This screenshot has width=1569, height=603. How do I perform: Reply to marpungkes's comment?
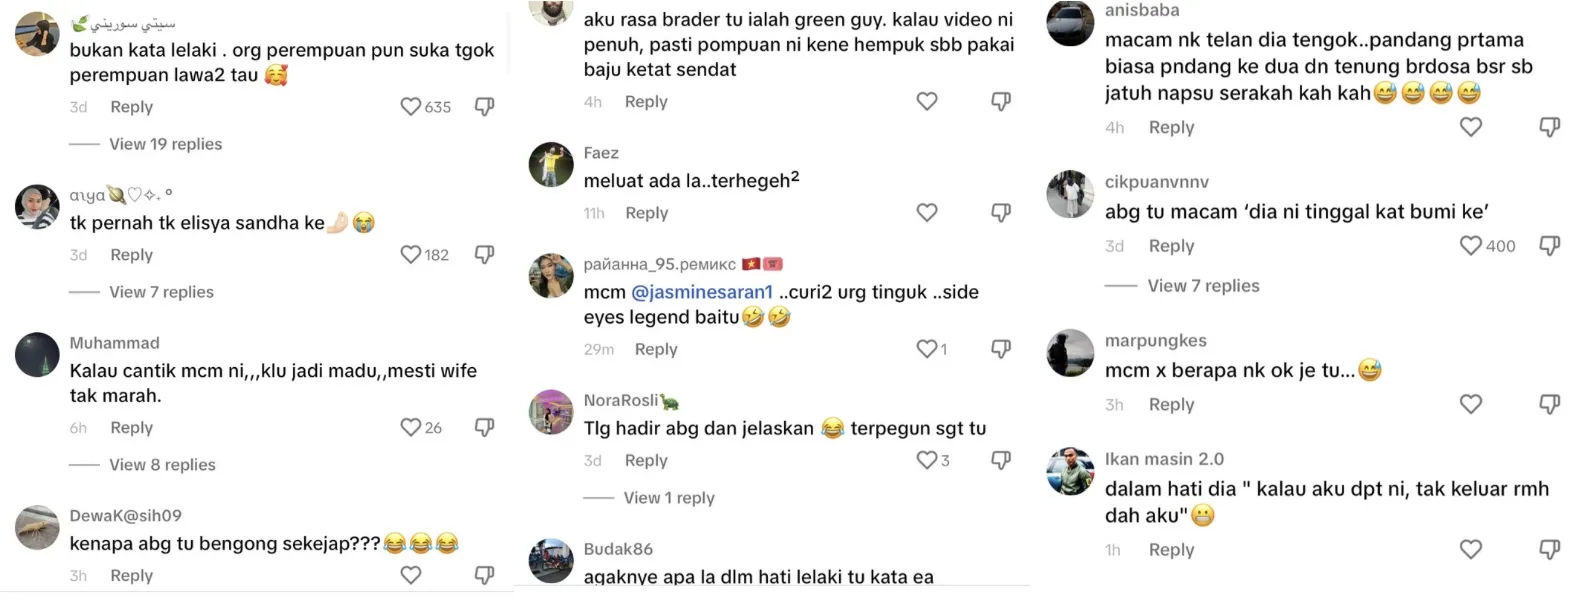pos(1171,405)
